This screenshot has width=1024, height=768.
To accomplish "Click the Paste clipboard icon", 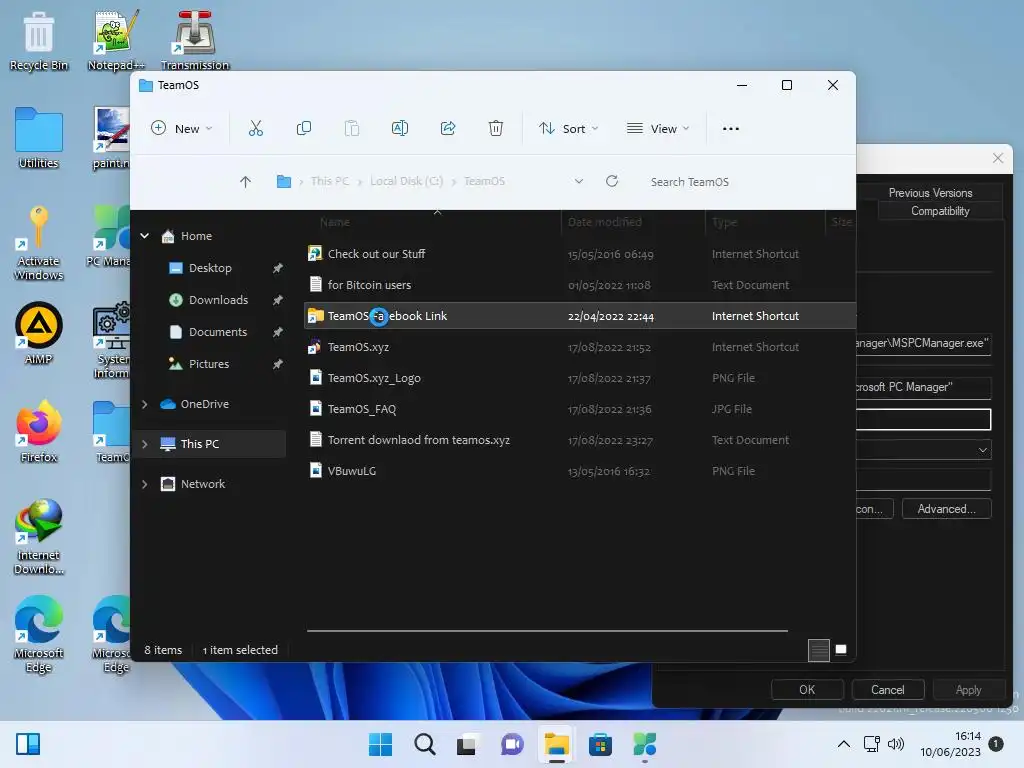I will click(351, 129).
